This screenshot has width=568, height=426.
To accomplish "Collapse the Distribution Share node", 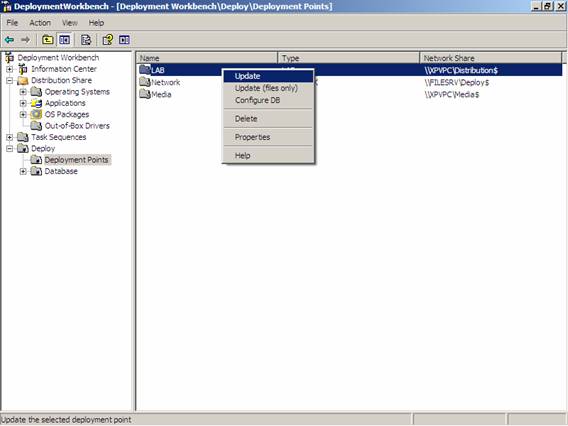I will 10,80.
